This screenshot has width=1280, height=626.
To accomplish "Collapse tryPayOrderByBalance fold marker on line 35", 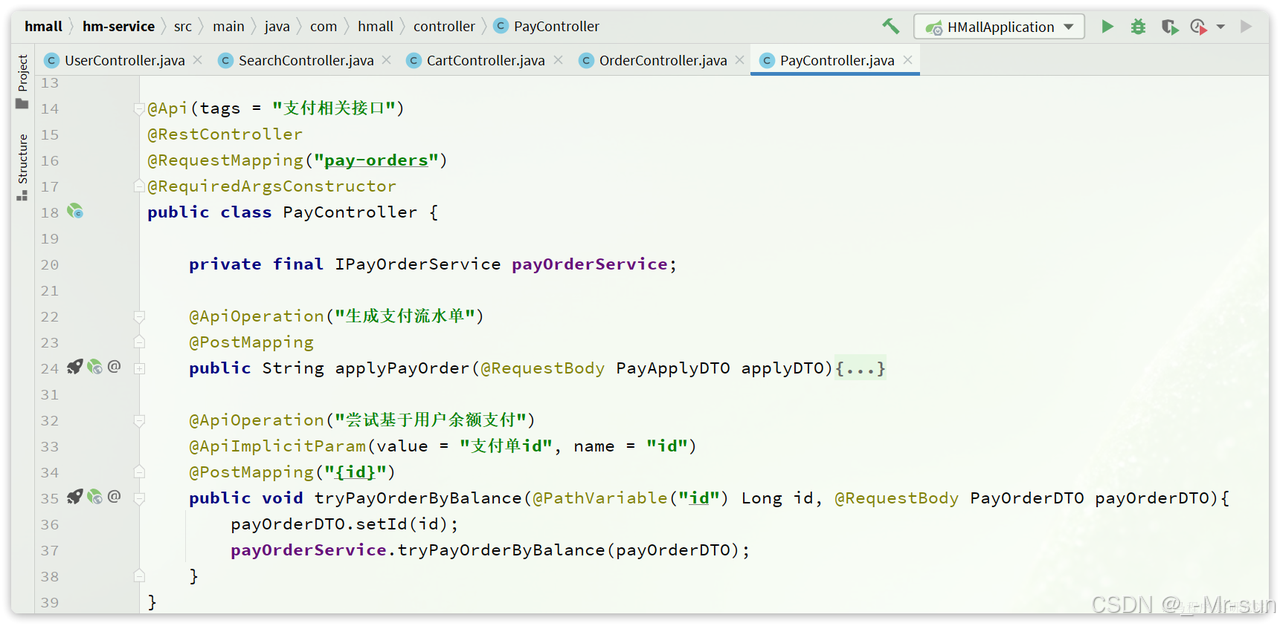I will pos(140,498).
